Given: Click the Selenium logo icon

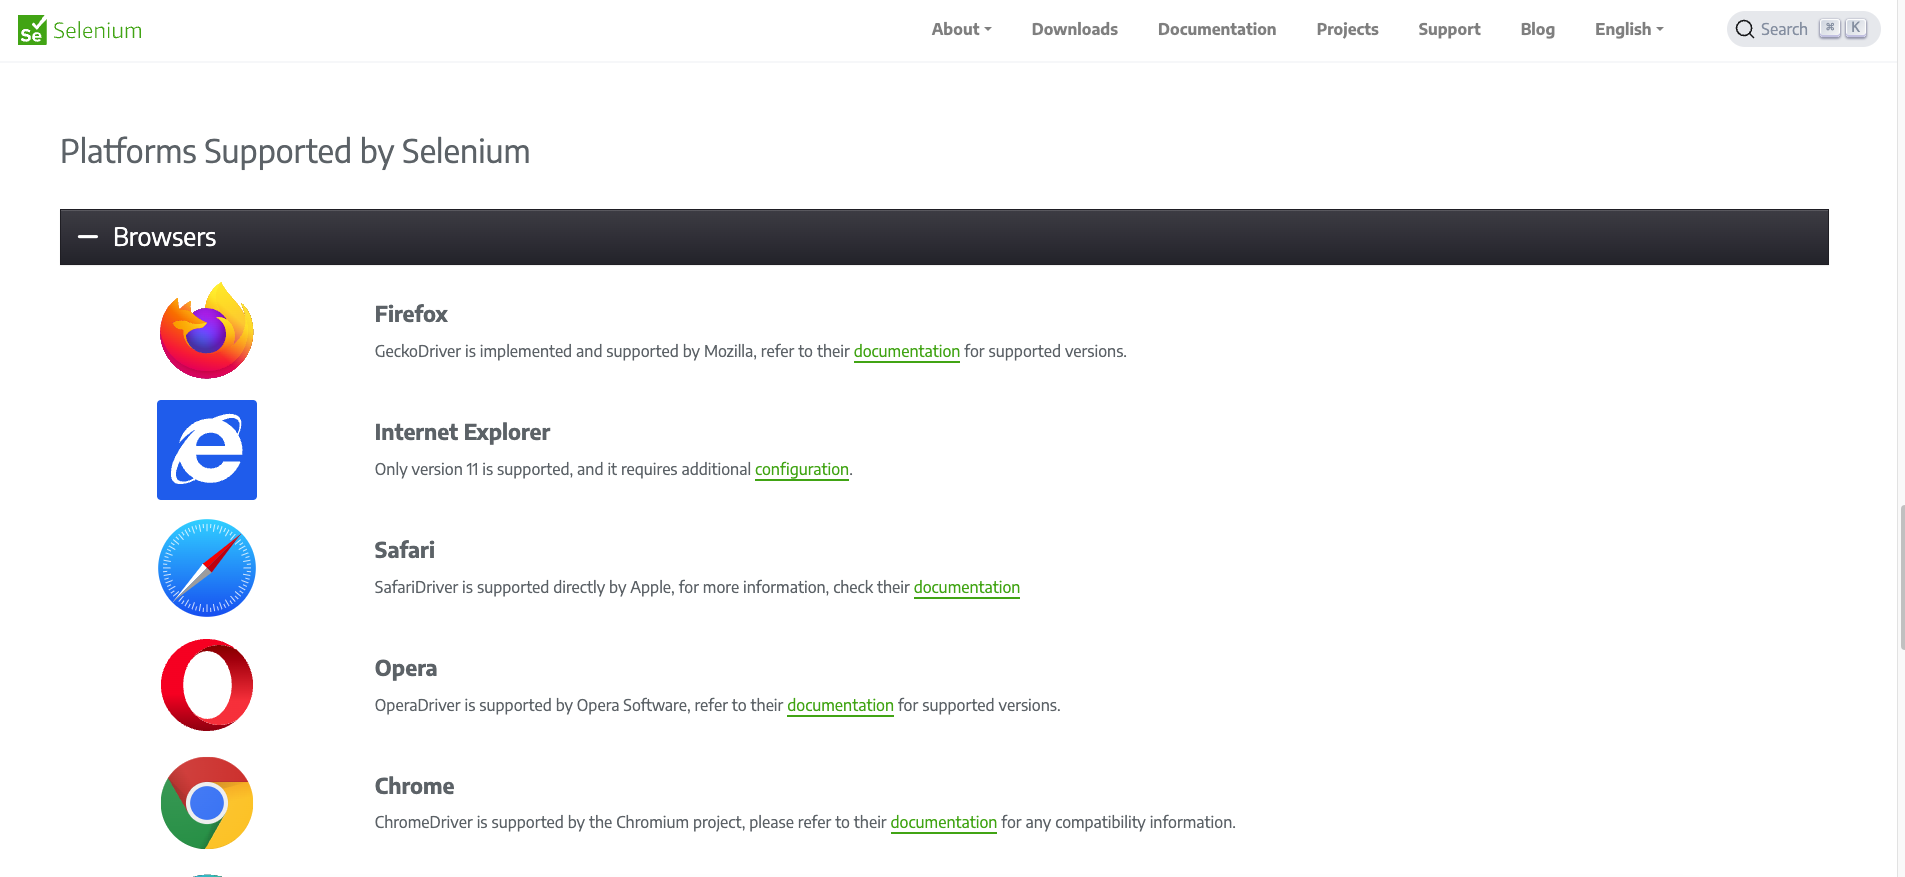Looking at the screenshot, I should point(32,30).
